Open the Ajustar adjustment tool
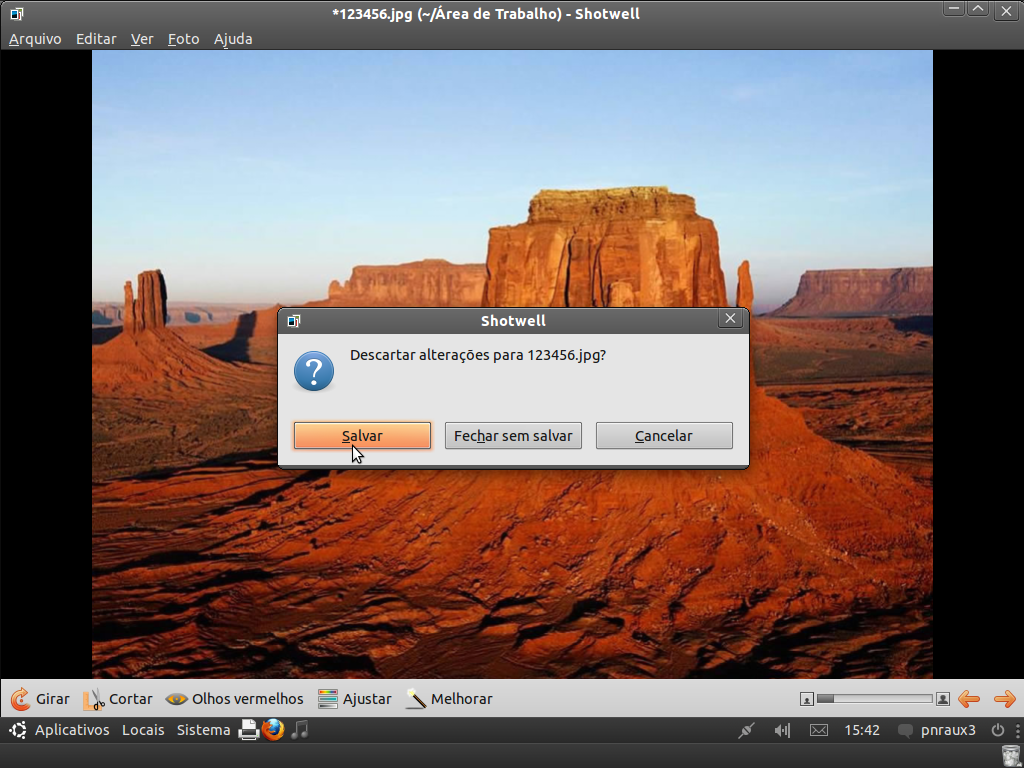The width and height of the screenshot is (1024, 768). click(x=355, y=699)
